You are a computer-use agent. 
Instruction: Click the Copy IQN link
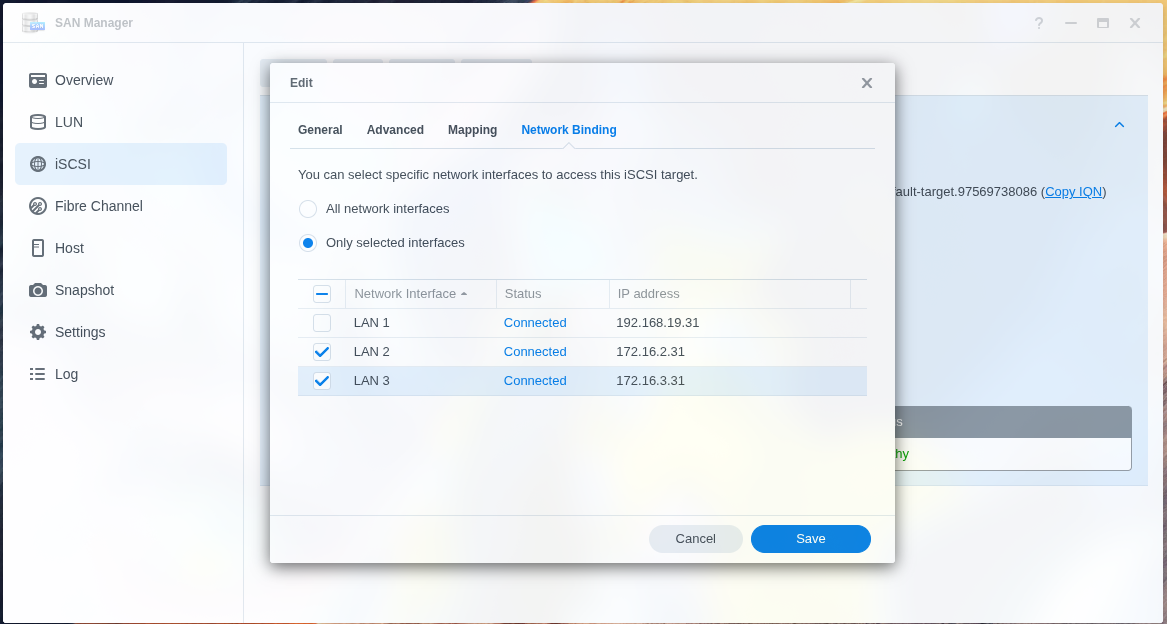pyautogui.click(x=1073, y=192)
